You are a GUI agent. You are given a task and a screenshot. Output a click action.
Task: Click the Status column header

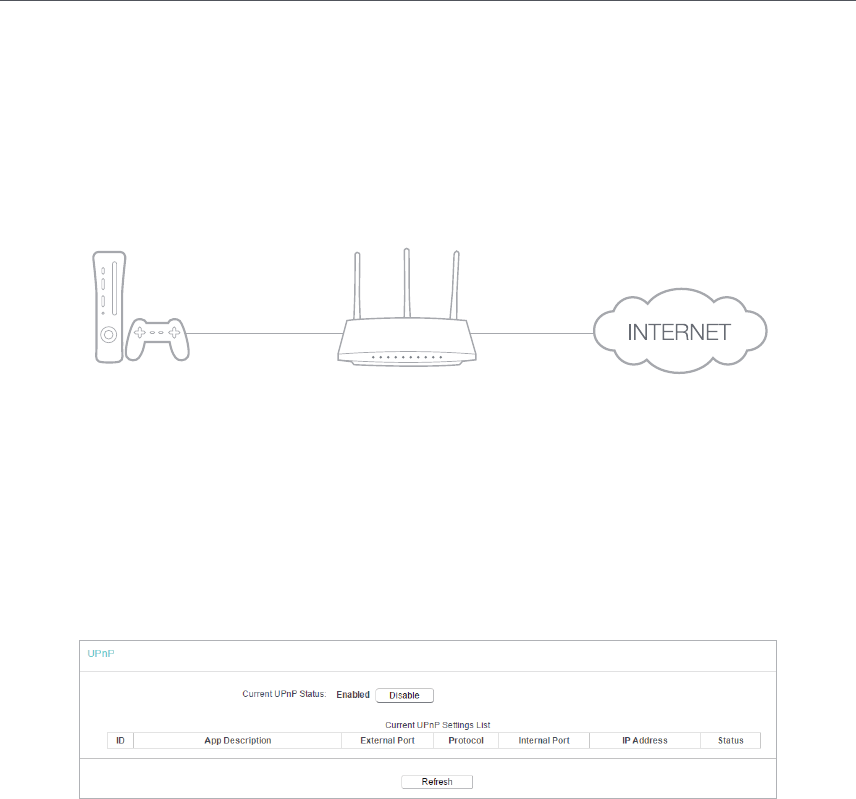tap(730, 741)
